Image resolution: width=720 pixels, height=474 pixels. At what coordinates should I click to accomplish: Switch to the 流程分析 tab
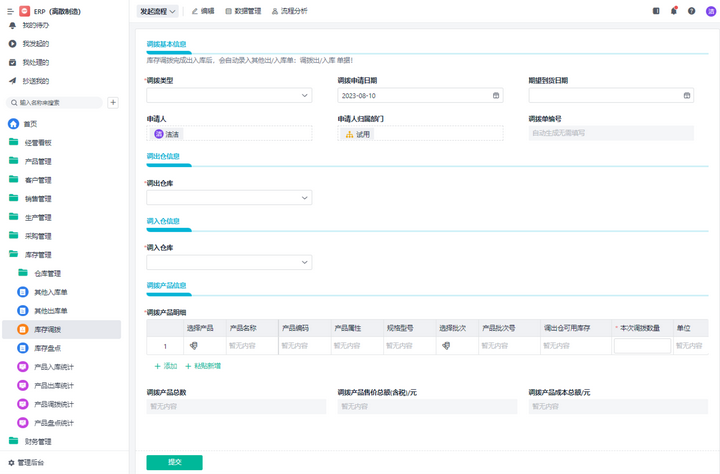click(290, 11)
